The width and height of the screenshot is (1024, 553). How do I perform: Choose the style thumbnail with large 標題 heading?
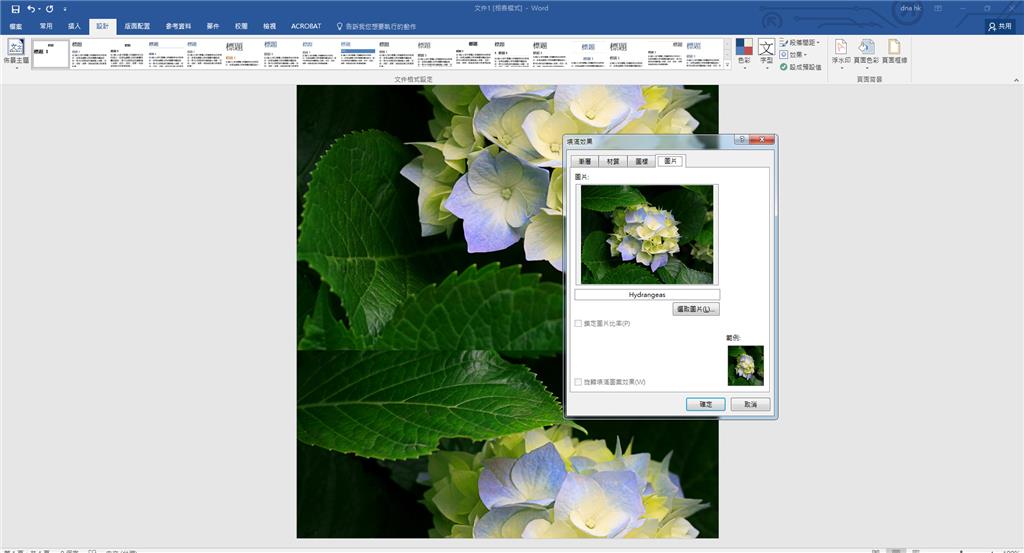243,54
